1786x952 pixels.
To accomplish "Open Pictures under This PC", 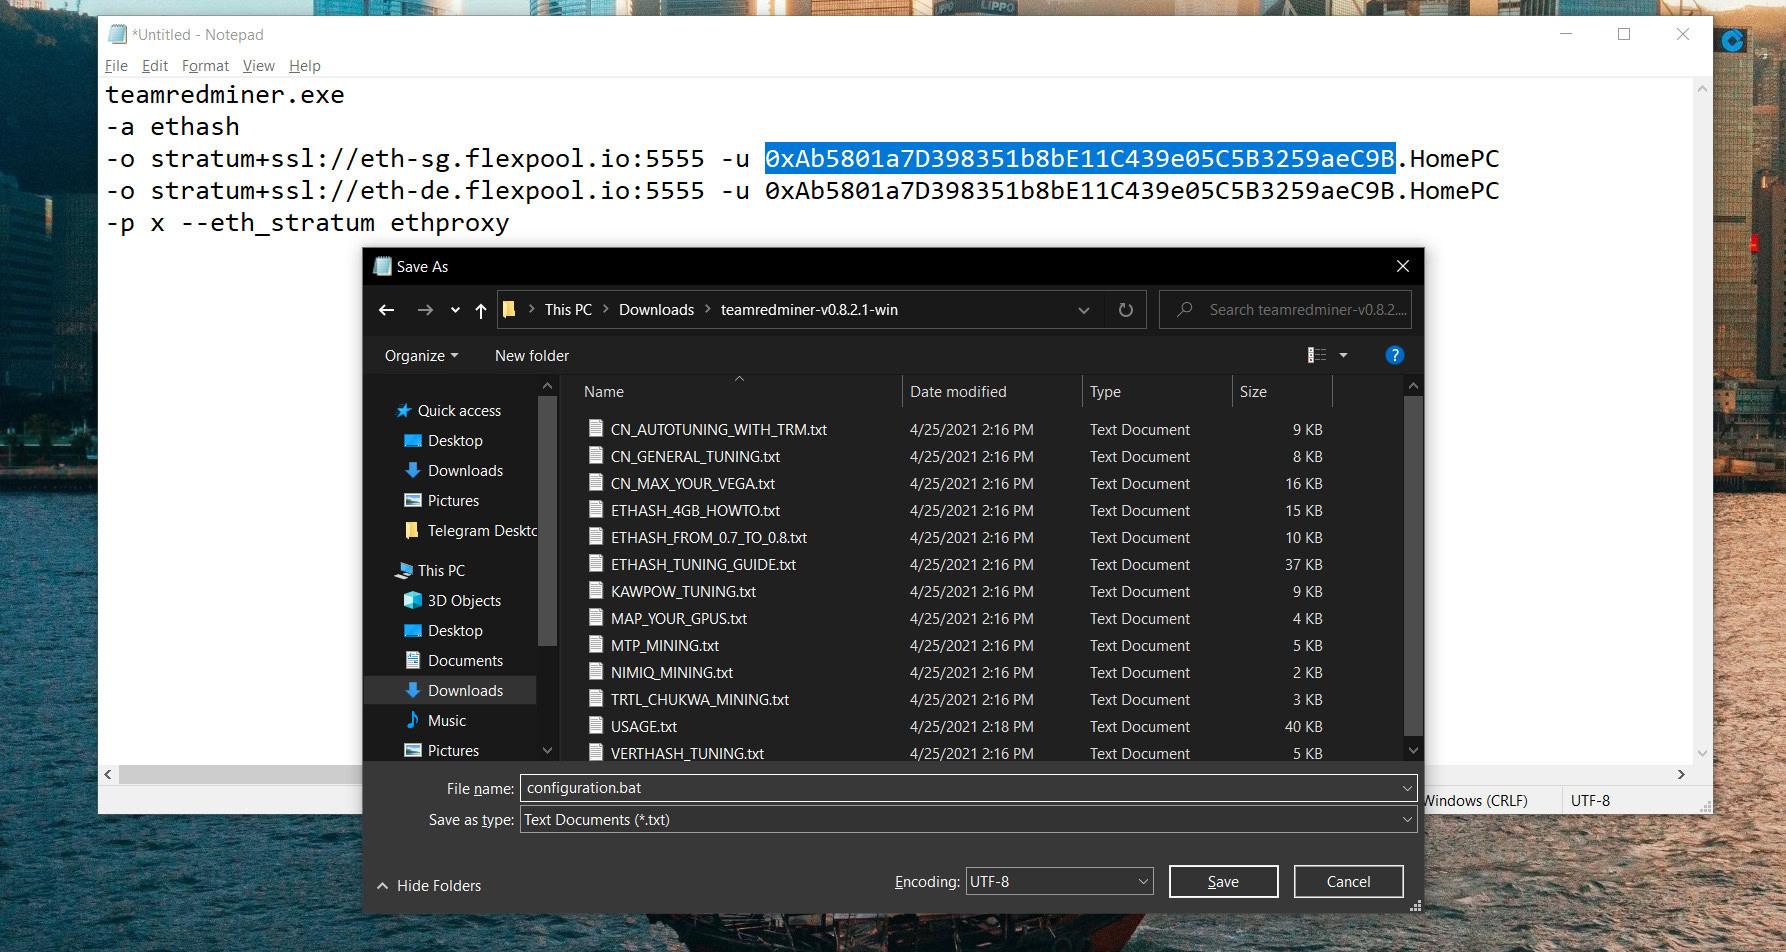I will click(453, 751).
